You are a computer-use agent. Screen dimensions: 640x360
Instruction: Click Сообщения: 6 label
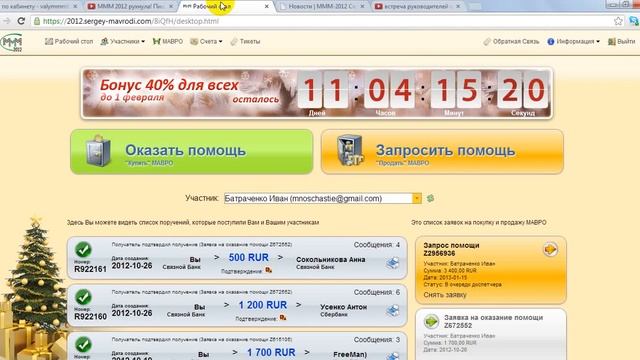[x=377, y=292]
